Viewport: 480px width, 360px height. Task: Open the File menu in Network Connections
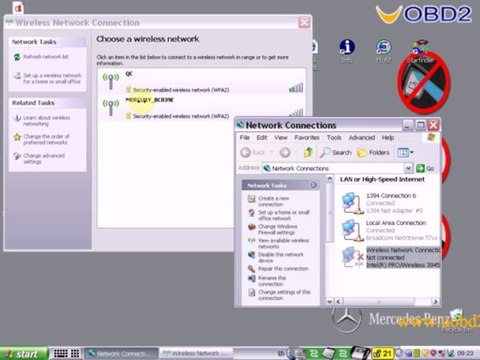click(x=244, y=137)
